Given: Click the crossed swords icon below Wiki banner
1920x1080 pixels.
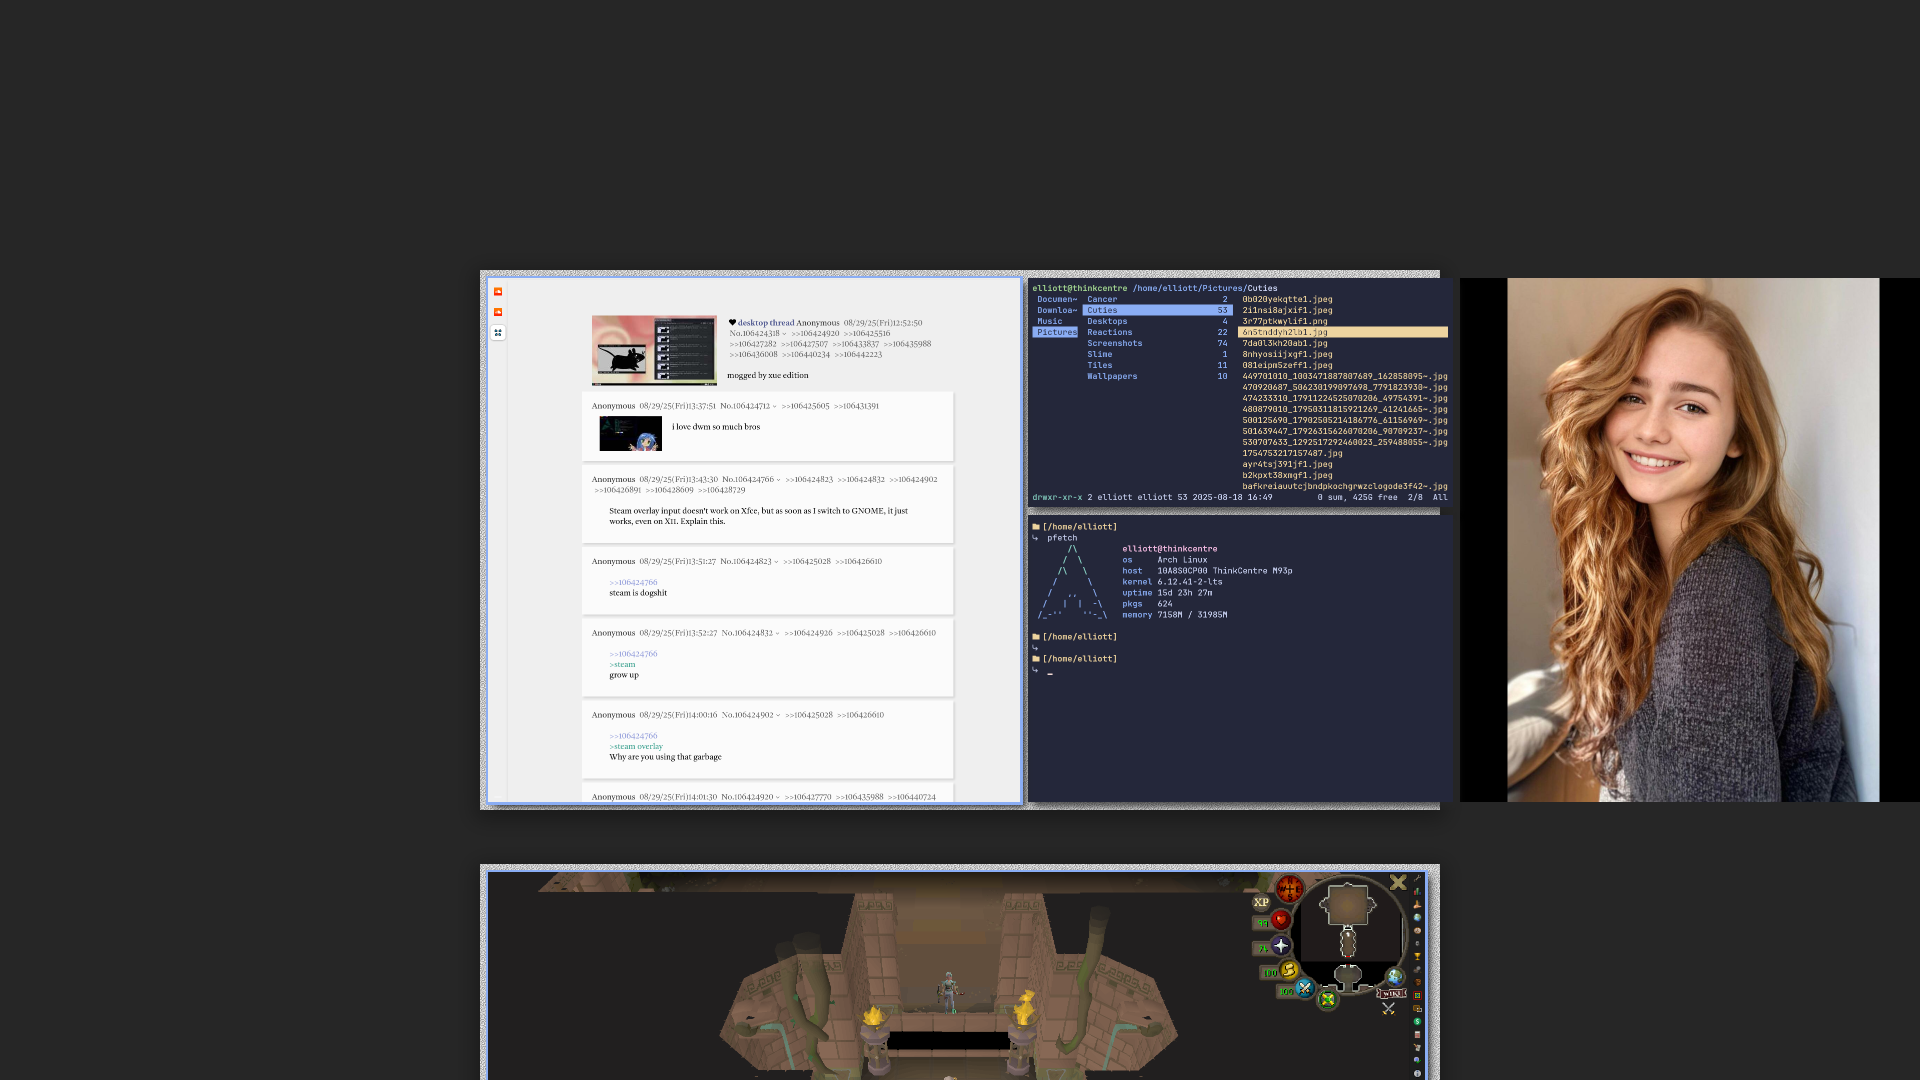Looking at the screenshot, I should pyautogui.click(x=1388, y=1008).
